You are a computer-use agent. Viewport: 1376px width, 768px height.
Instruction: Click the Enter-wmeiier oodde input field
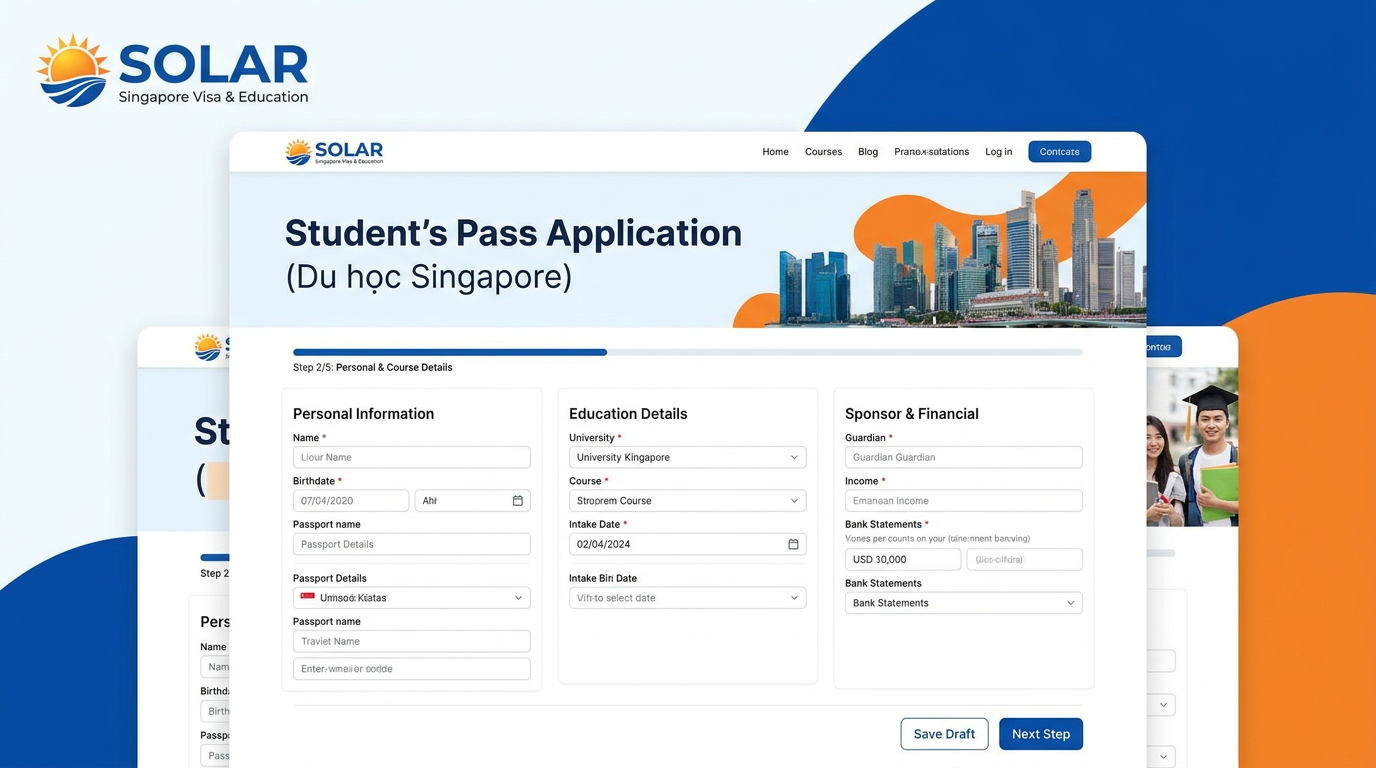[x=411, y=669]
